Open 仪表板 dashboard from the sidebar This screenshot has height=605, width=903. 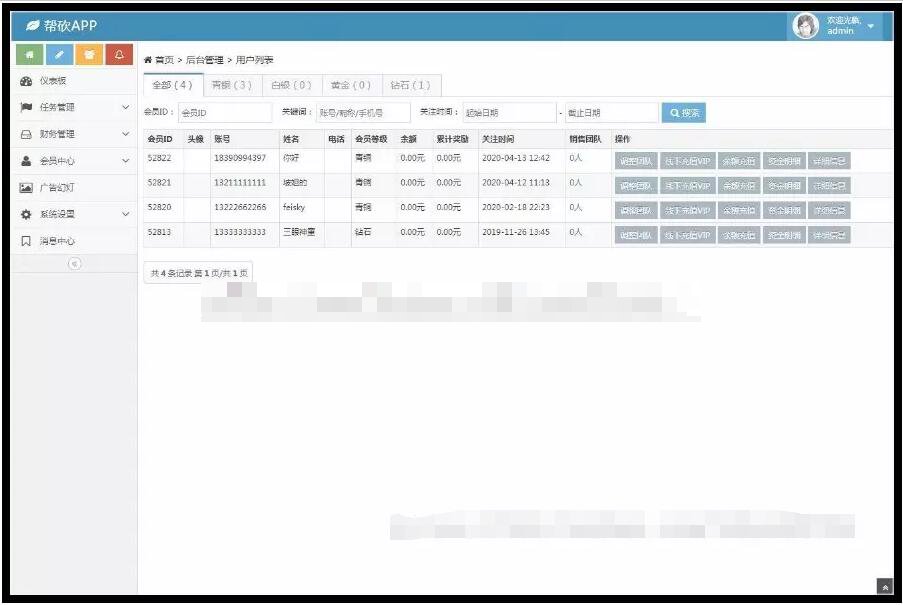pos(74,81)
